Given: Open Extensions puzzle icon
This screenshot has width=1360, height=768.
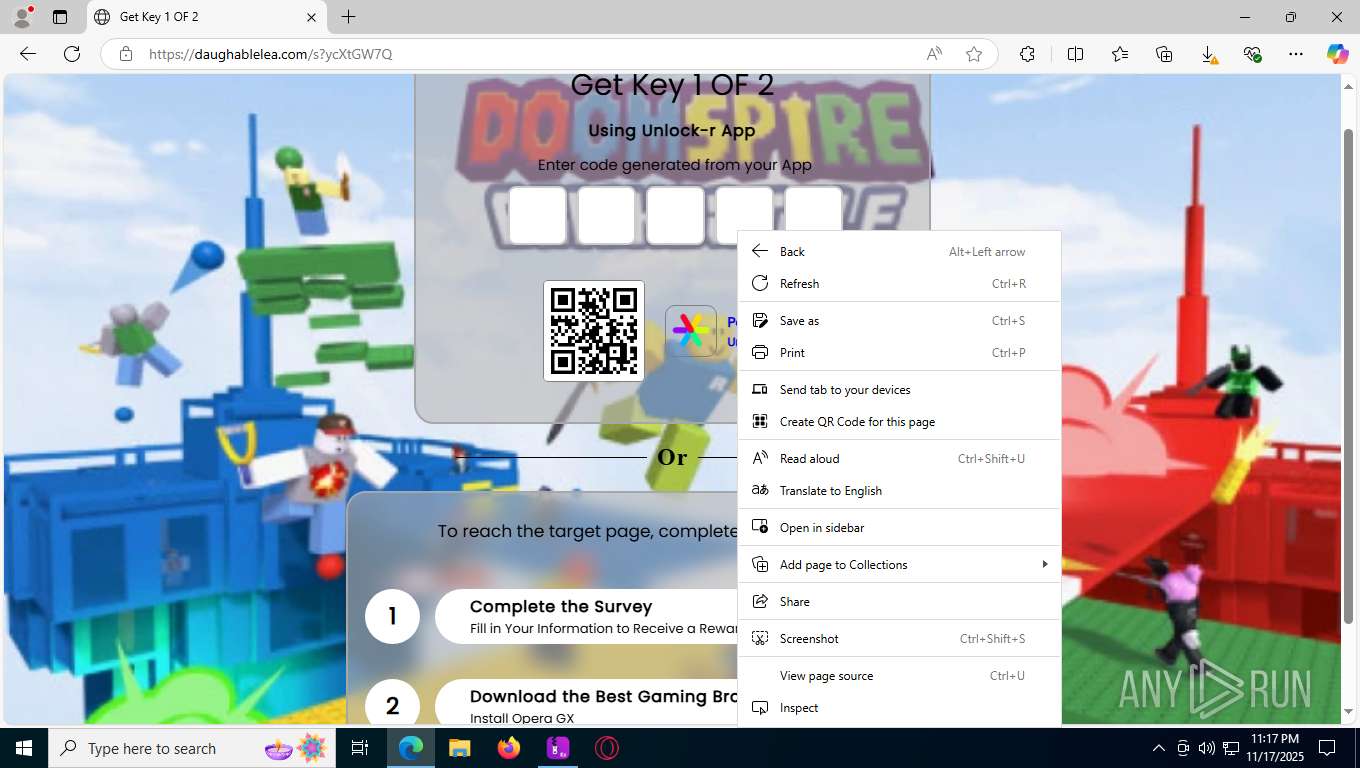Looking at the screenshot, I should 1027,54.
